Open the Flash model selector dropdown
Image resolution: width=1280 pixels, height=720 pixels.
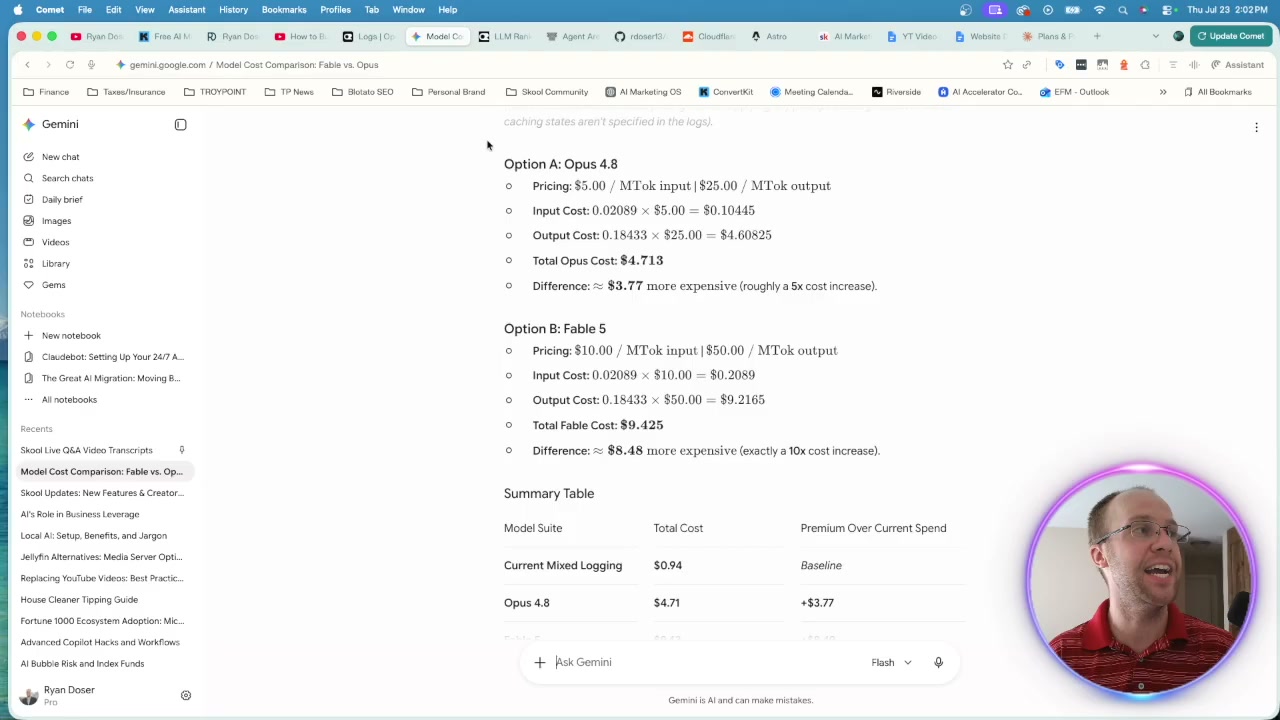pyautogui.click(x=891, y=662)
